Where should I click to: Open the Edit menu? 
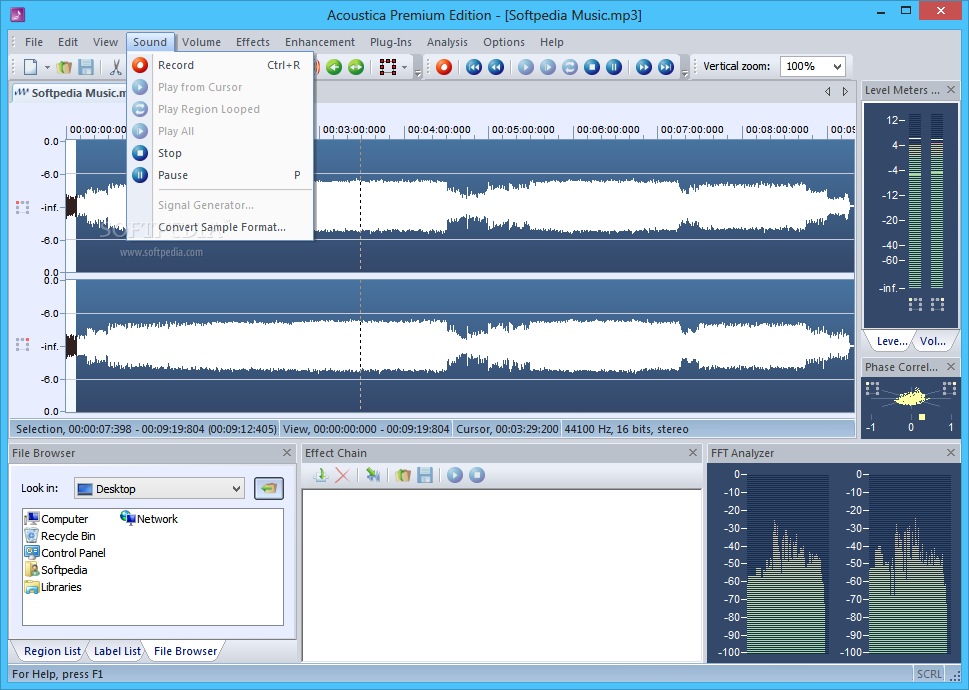(68, 42)
